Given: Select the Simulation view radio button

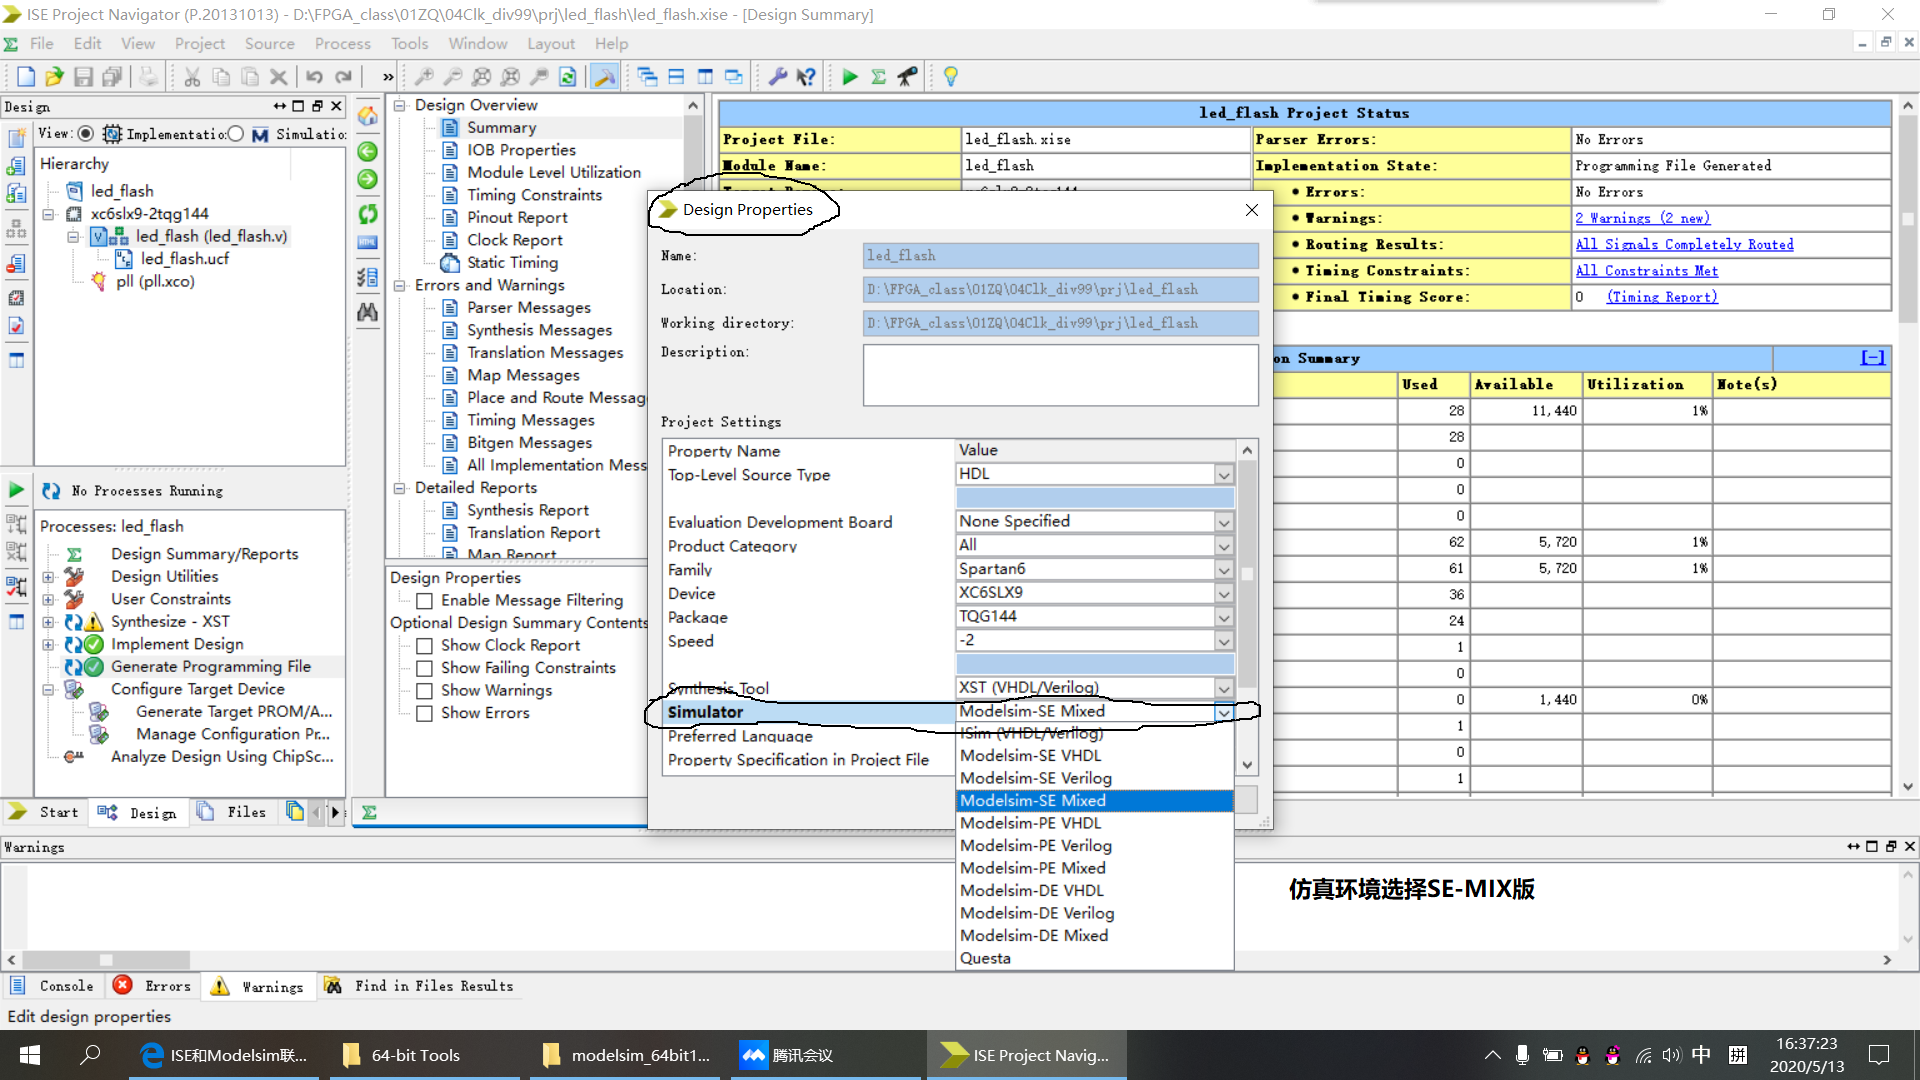Looking at the screenshot, I should (x=235, y=134).
